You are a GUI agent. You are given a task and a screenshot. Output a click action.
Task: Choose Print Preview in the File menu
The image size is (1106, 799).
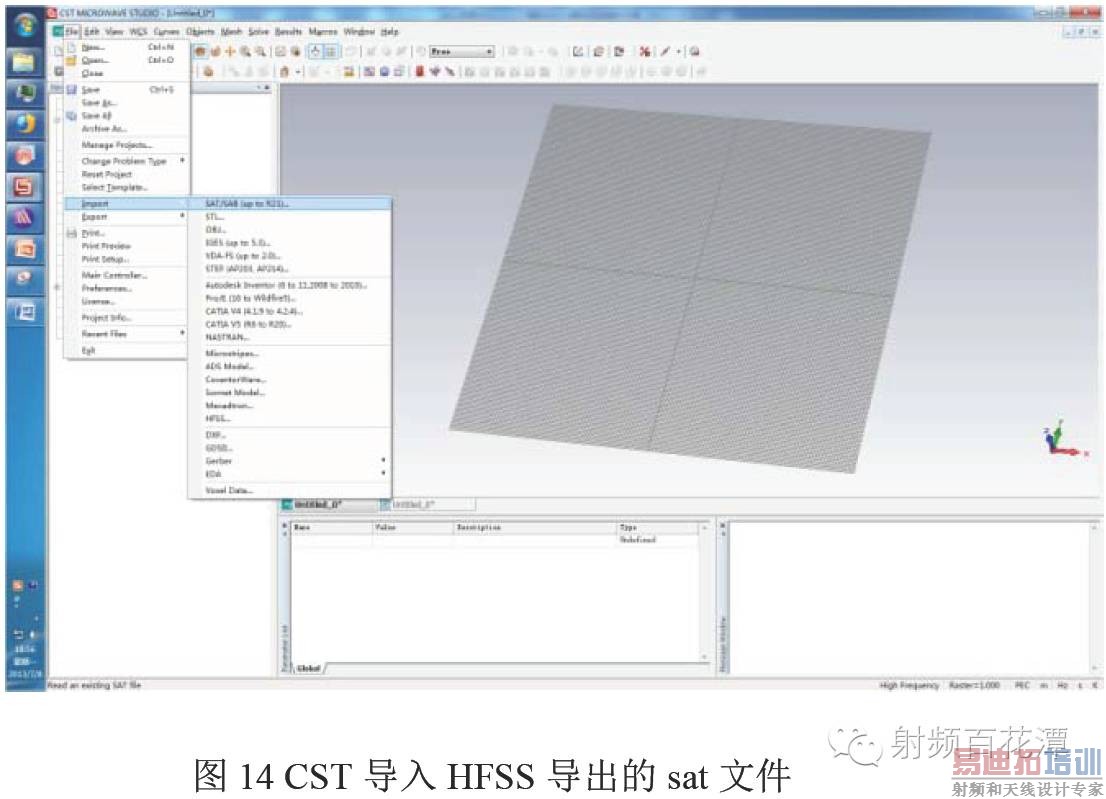(127, 246)
